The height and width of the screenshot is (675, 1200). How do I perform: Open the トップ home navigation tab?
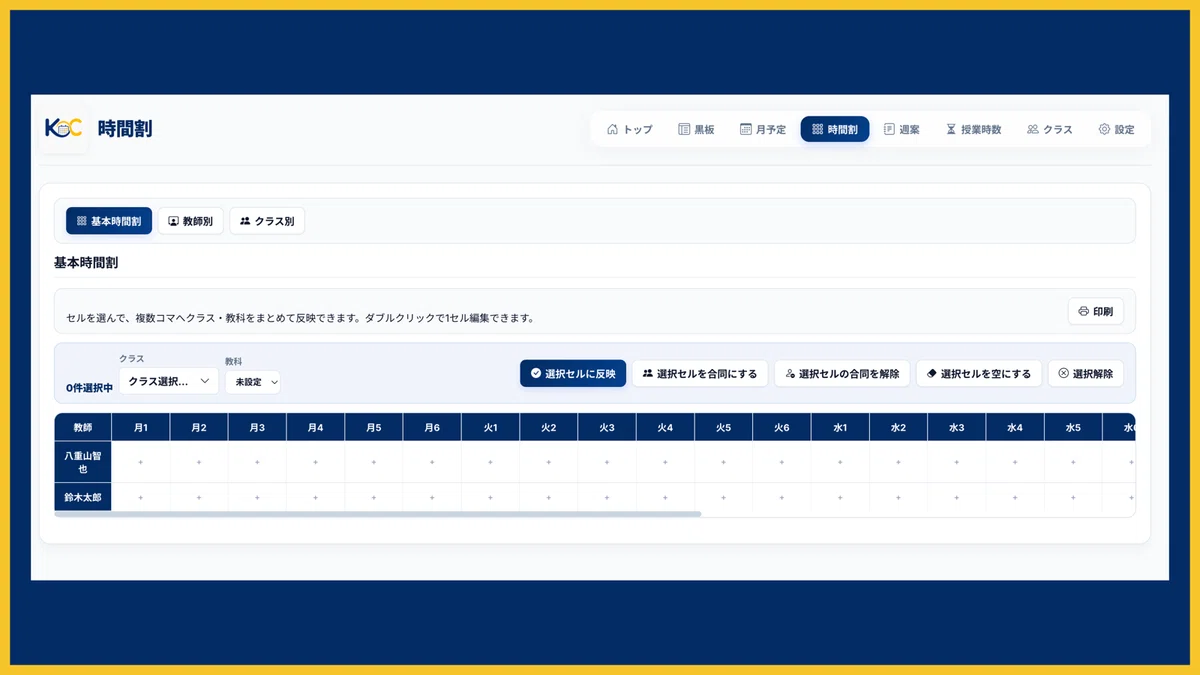click(629, 129)
